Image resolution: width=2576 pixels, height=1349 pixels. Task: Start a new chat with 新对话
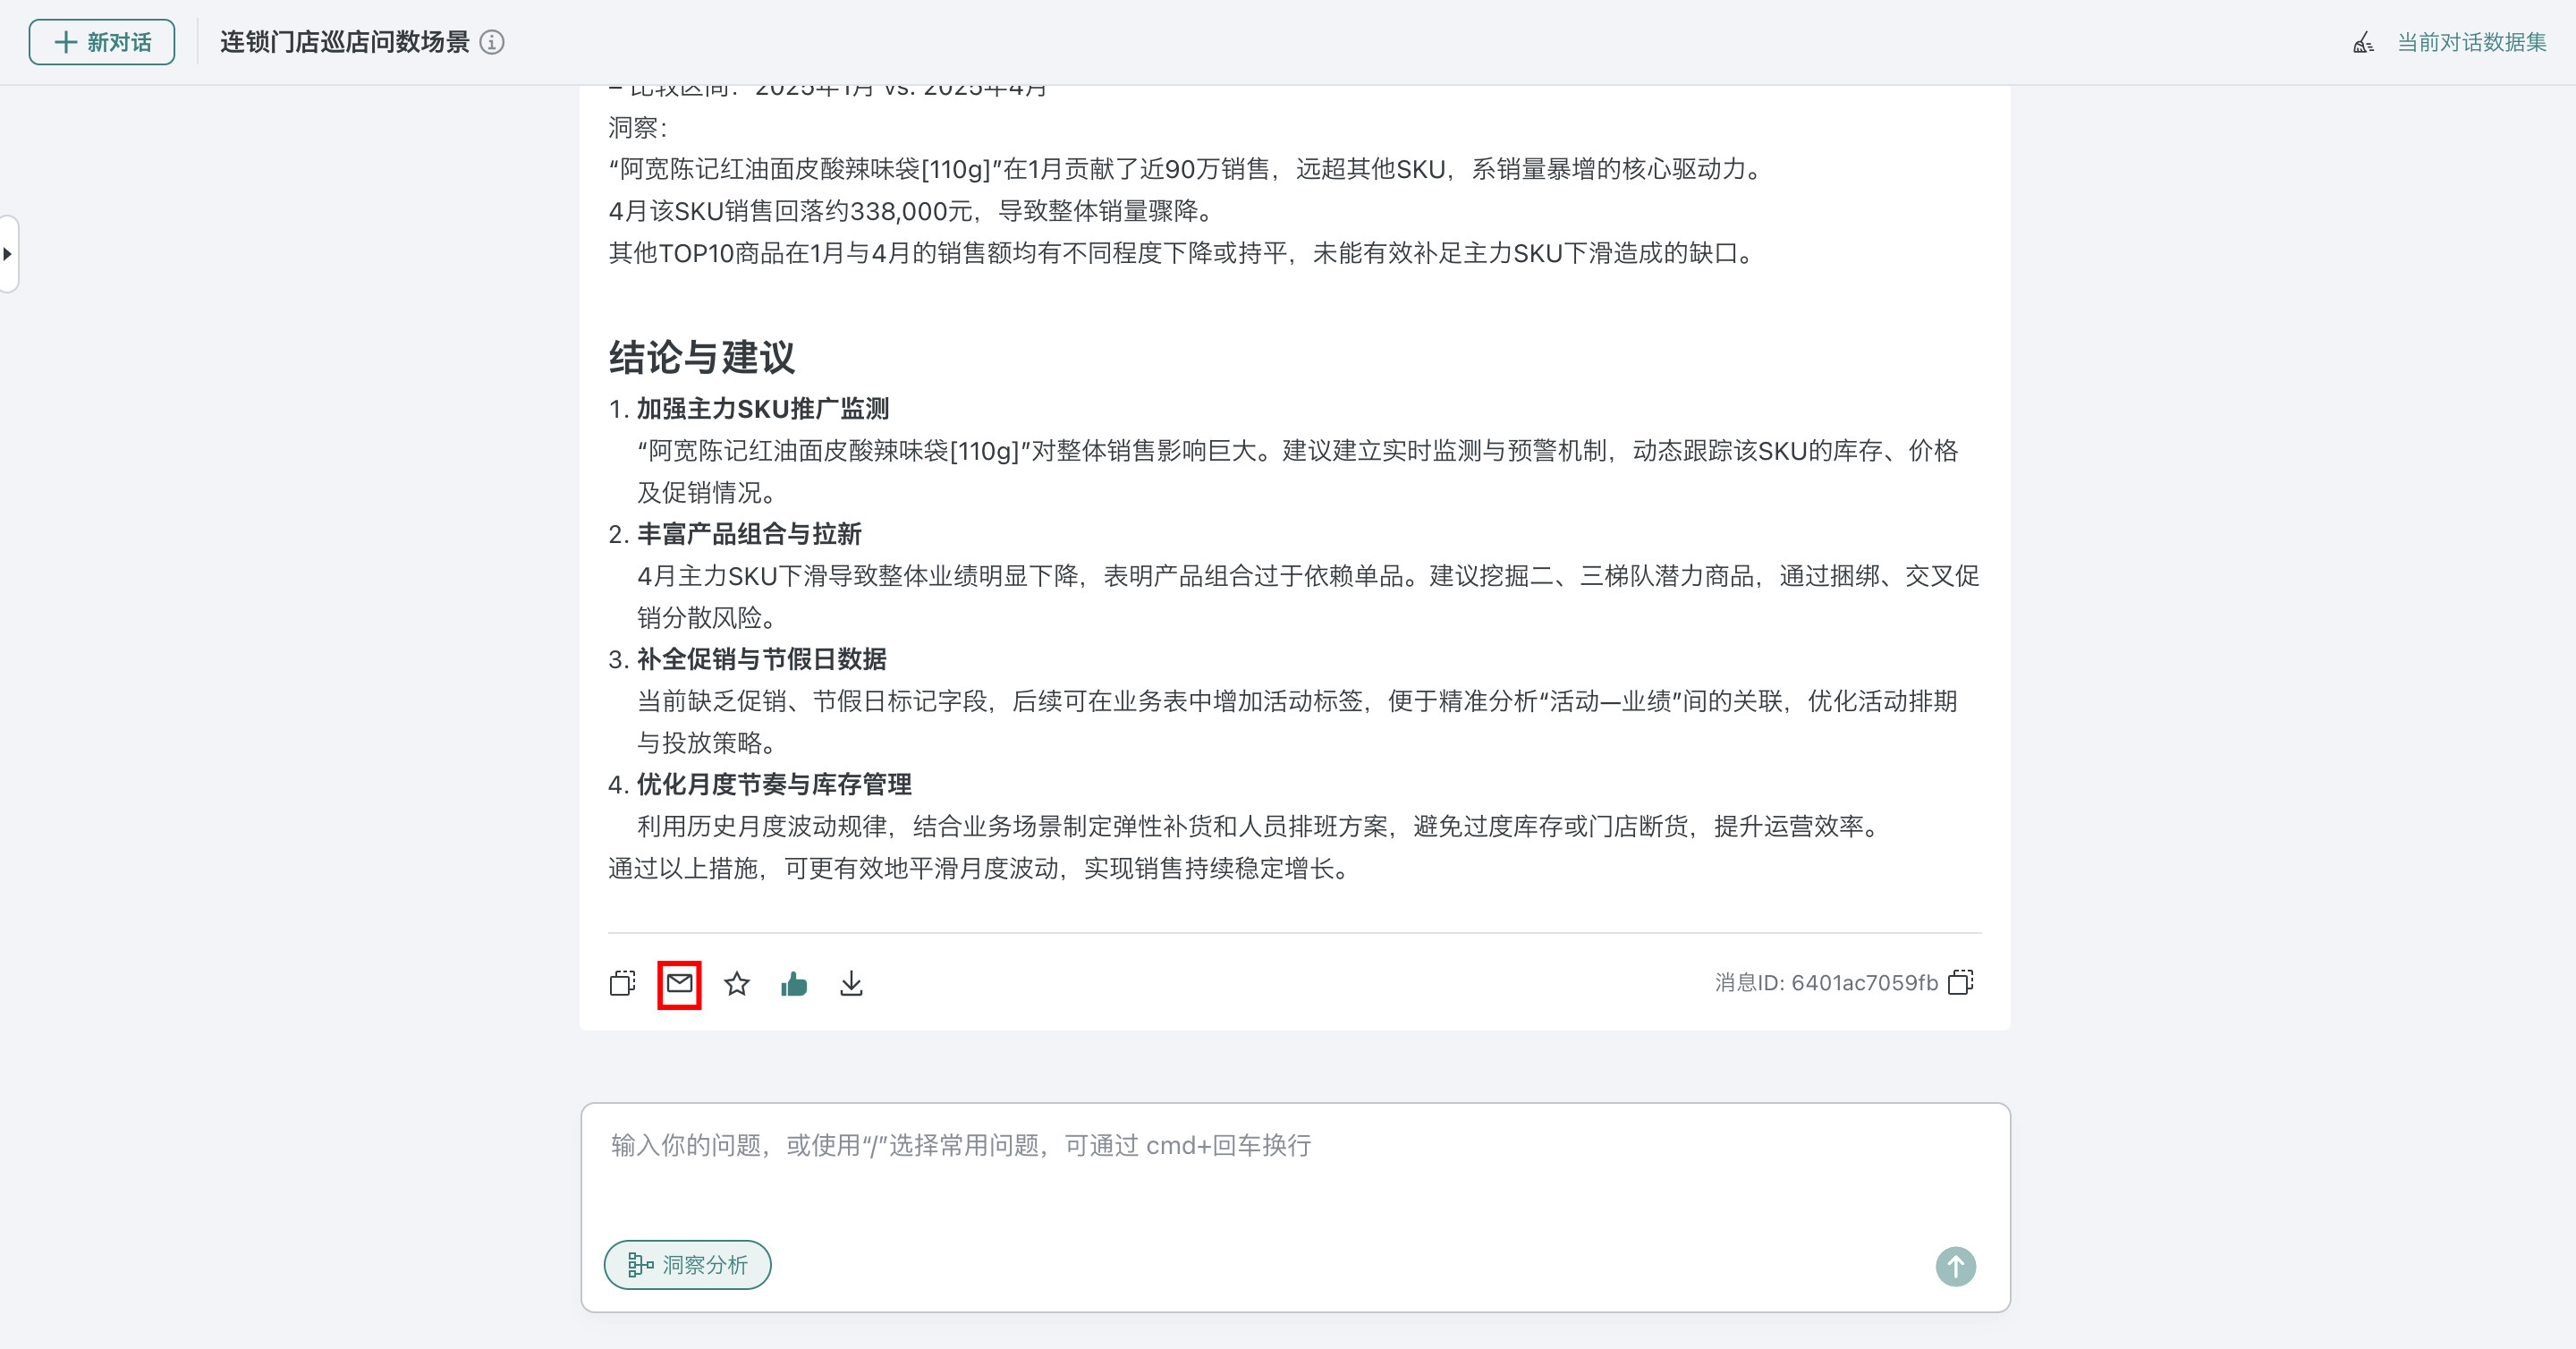102,42
